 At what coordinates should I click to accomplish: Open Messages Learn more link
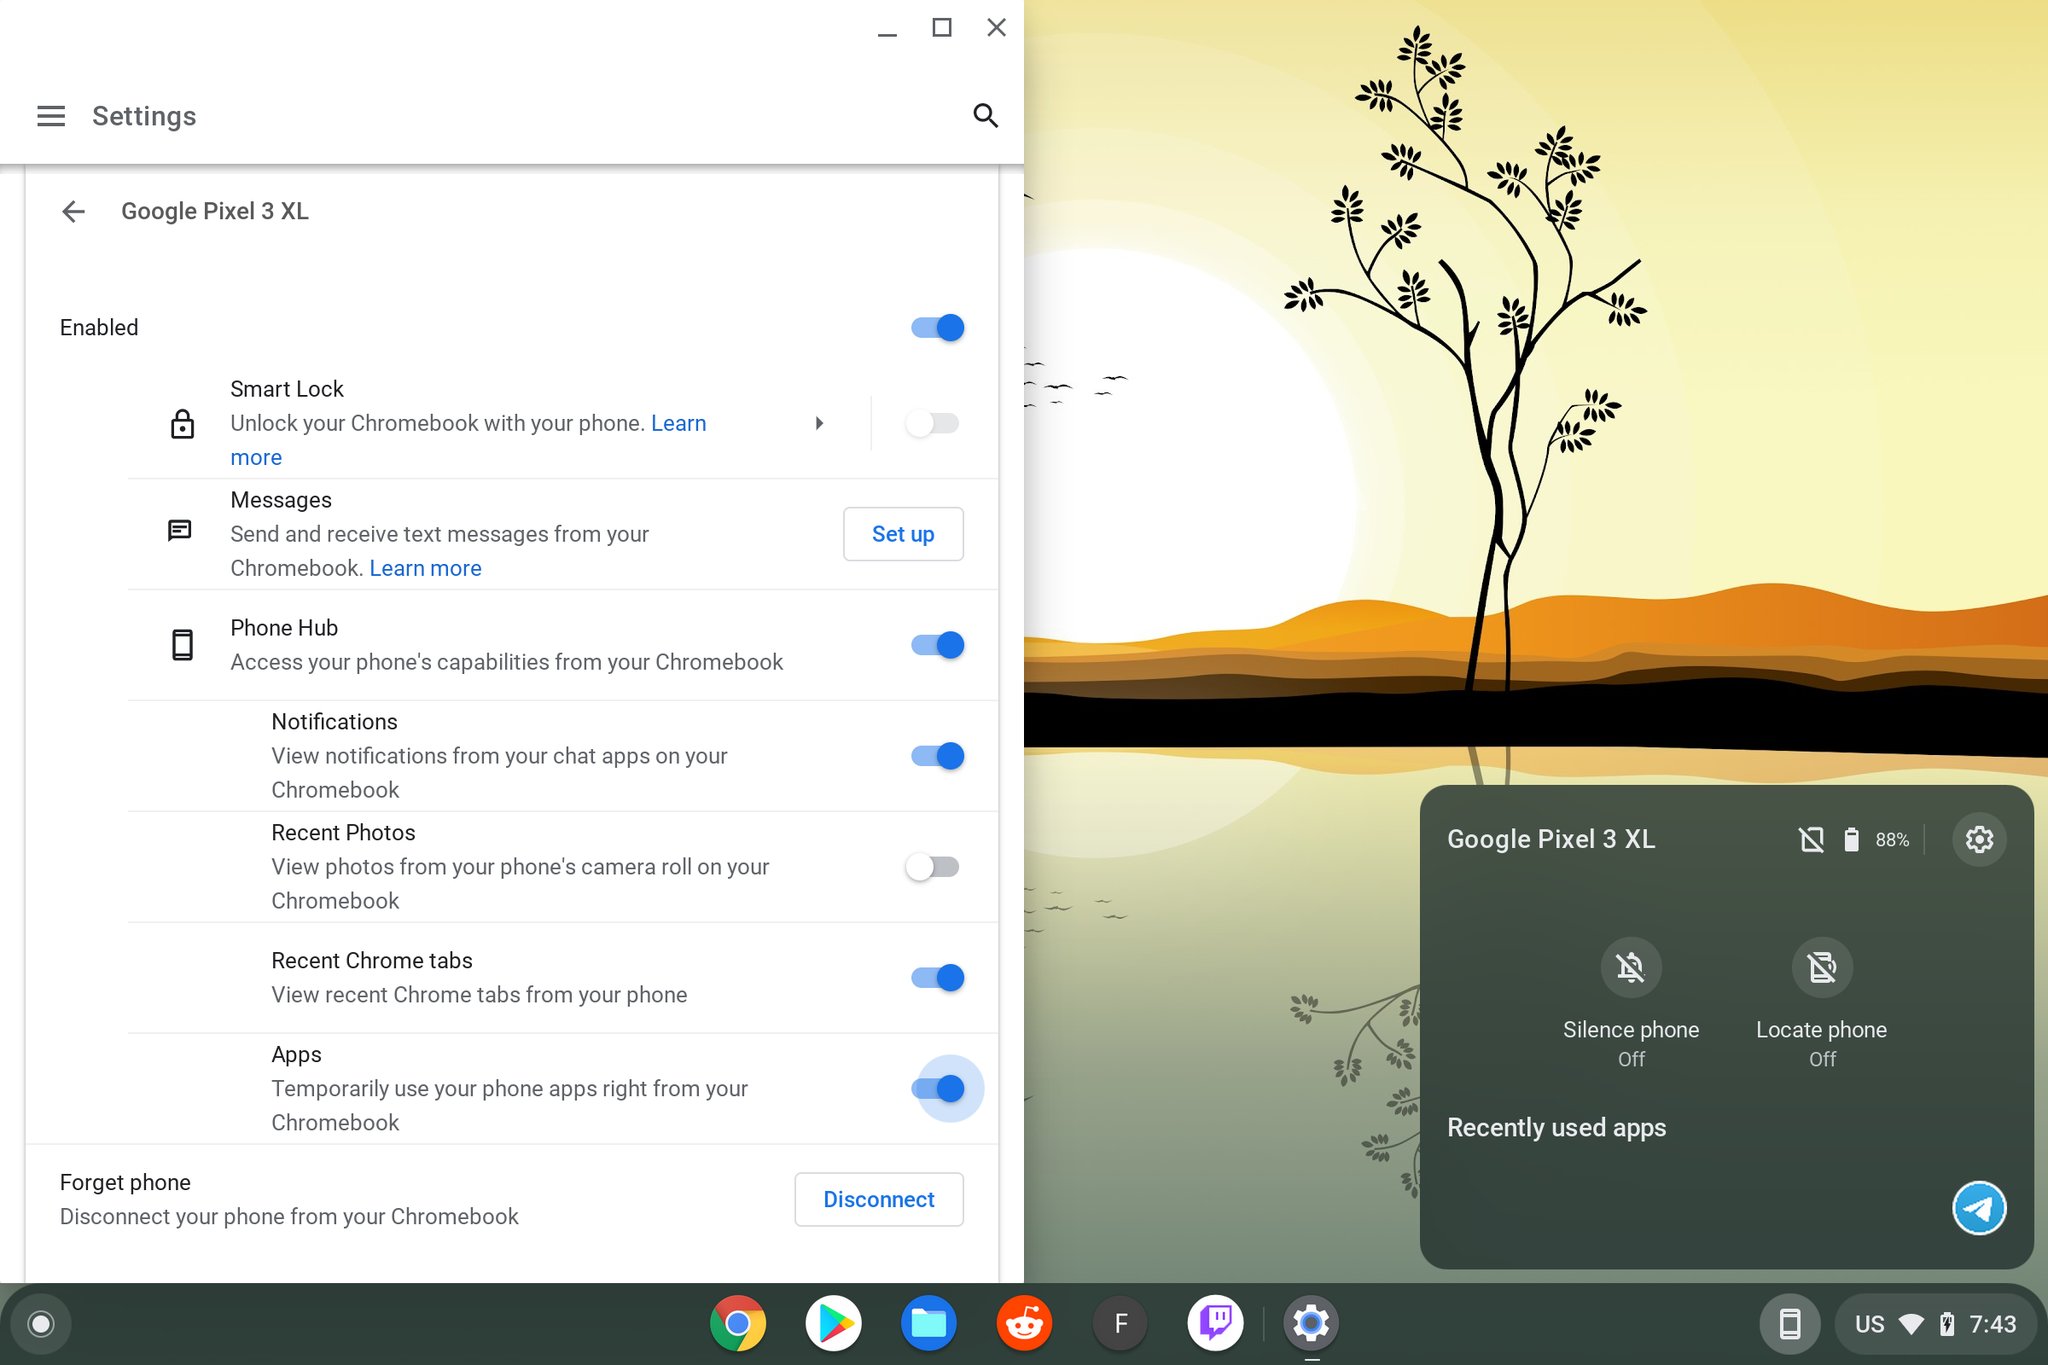pos(425,568)
